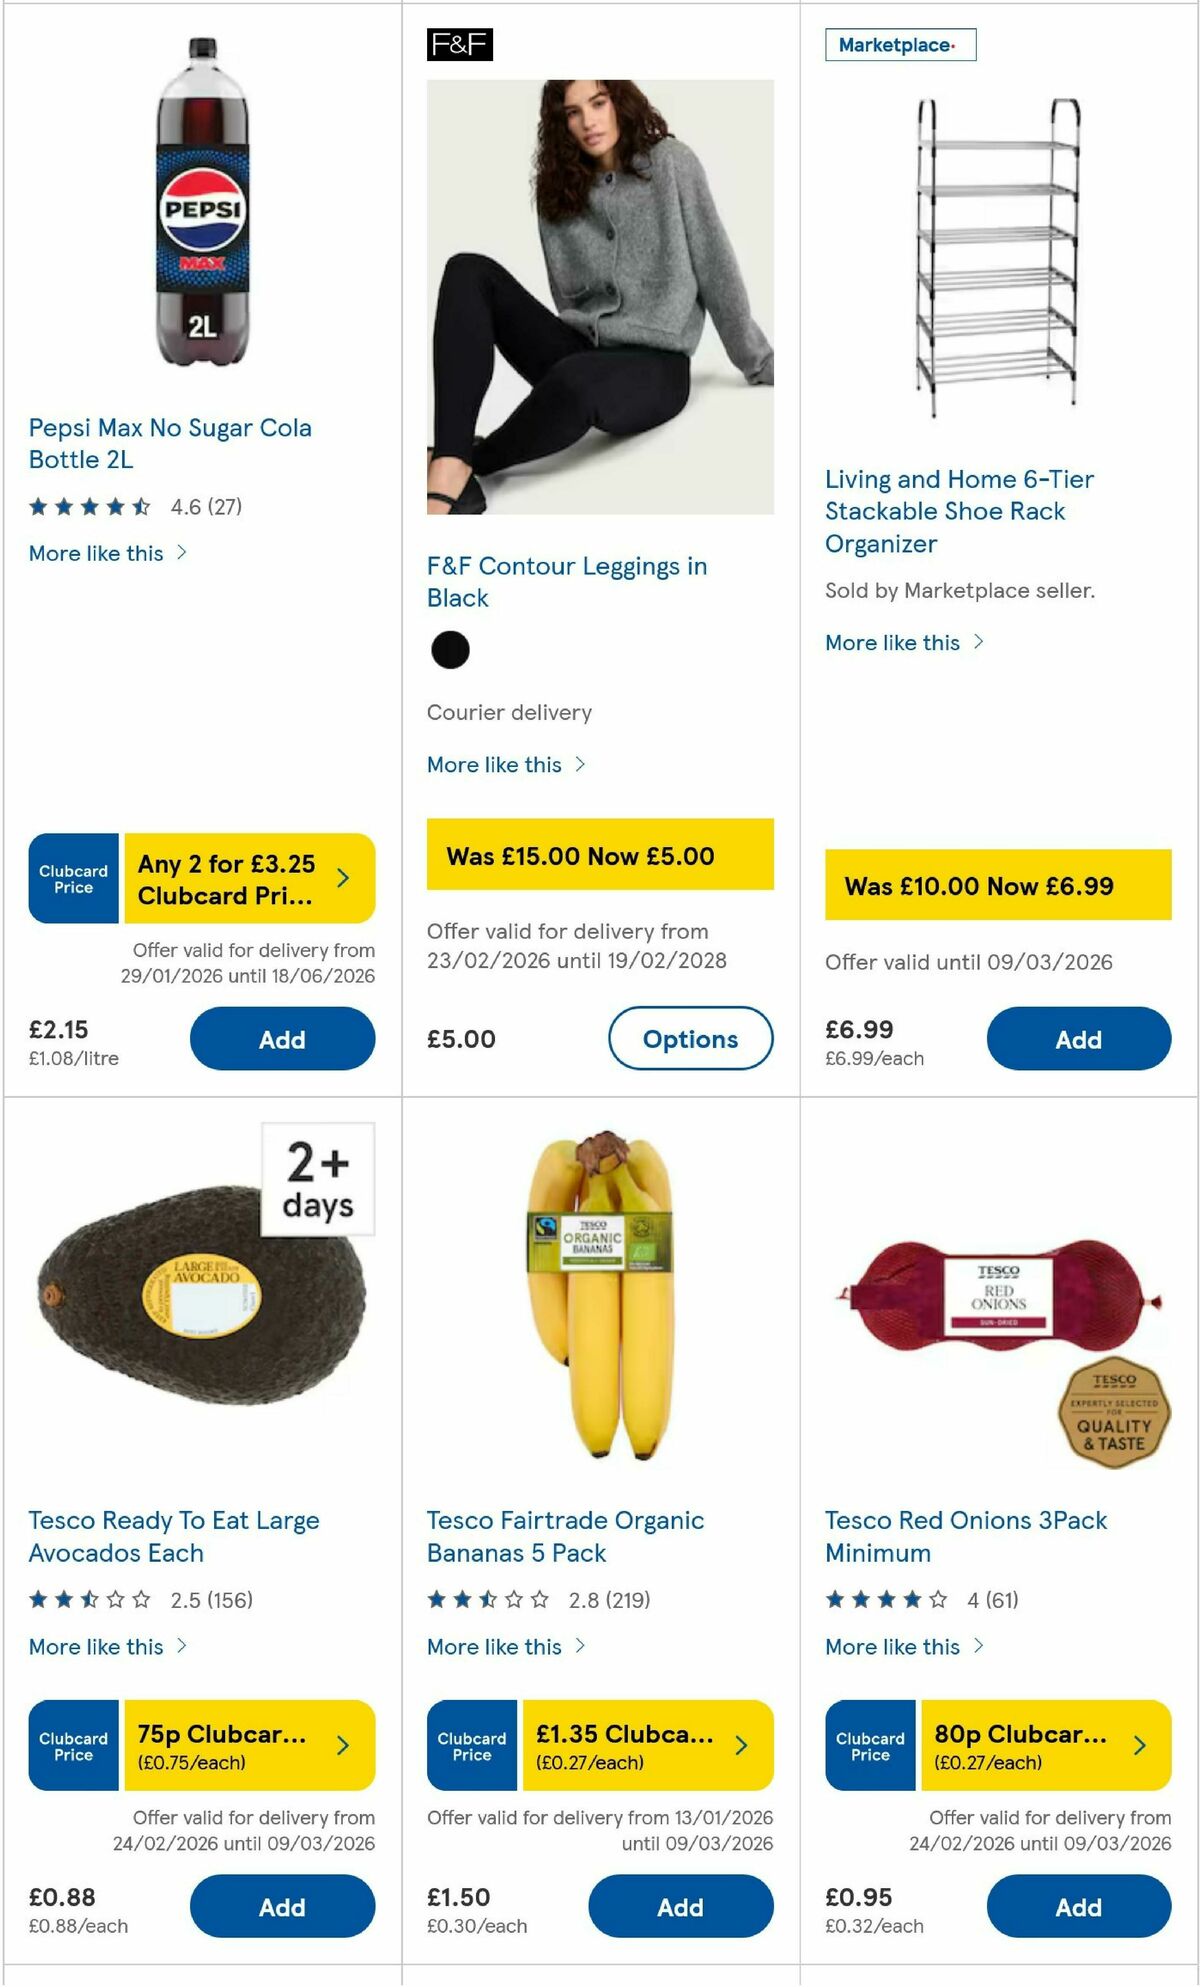Click the Clubcard Price icon on red onions offer
This screenshot has height=1987, width=1200.
pyautogui.click(x=869, y=1745)
